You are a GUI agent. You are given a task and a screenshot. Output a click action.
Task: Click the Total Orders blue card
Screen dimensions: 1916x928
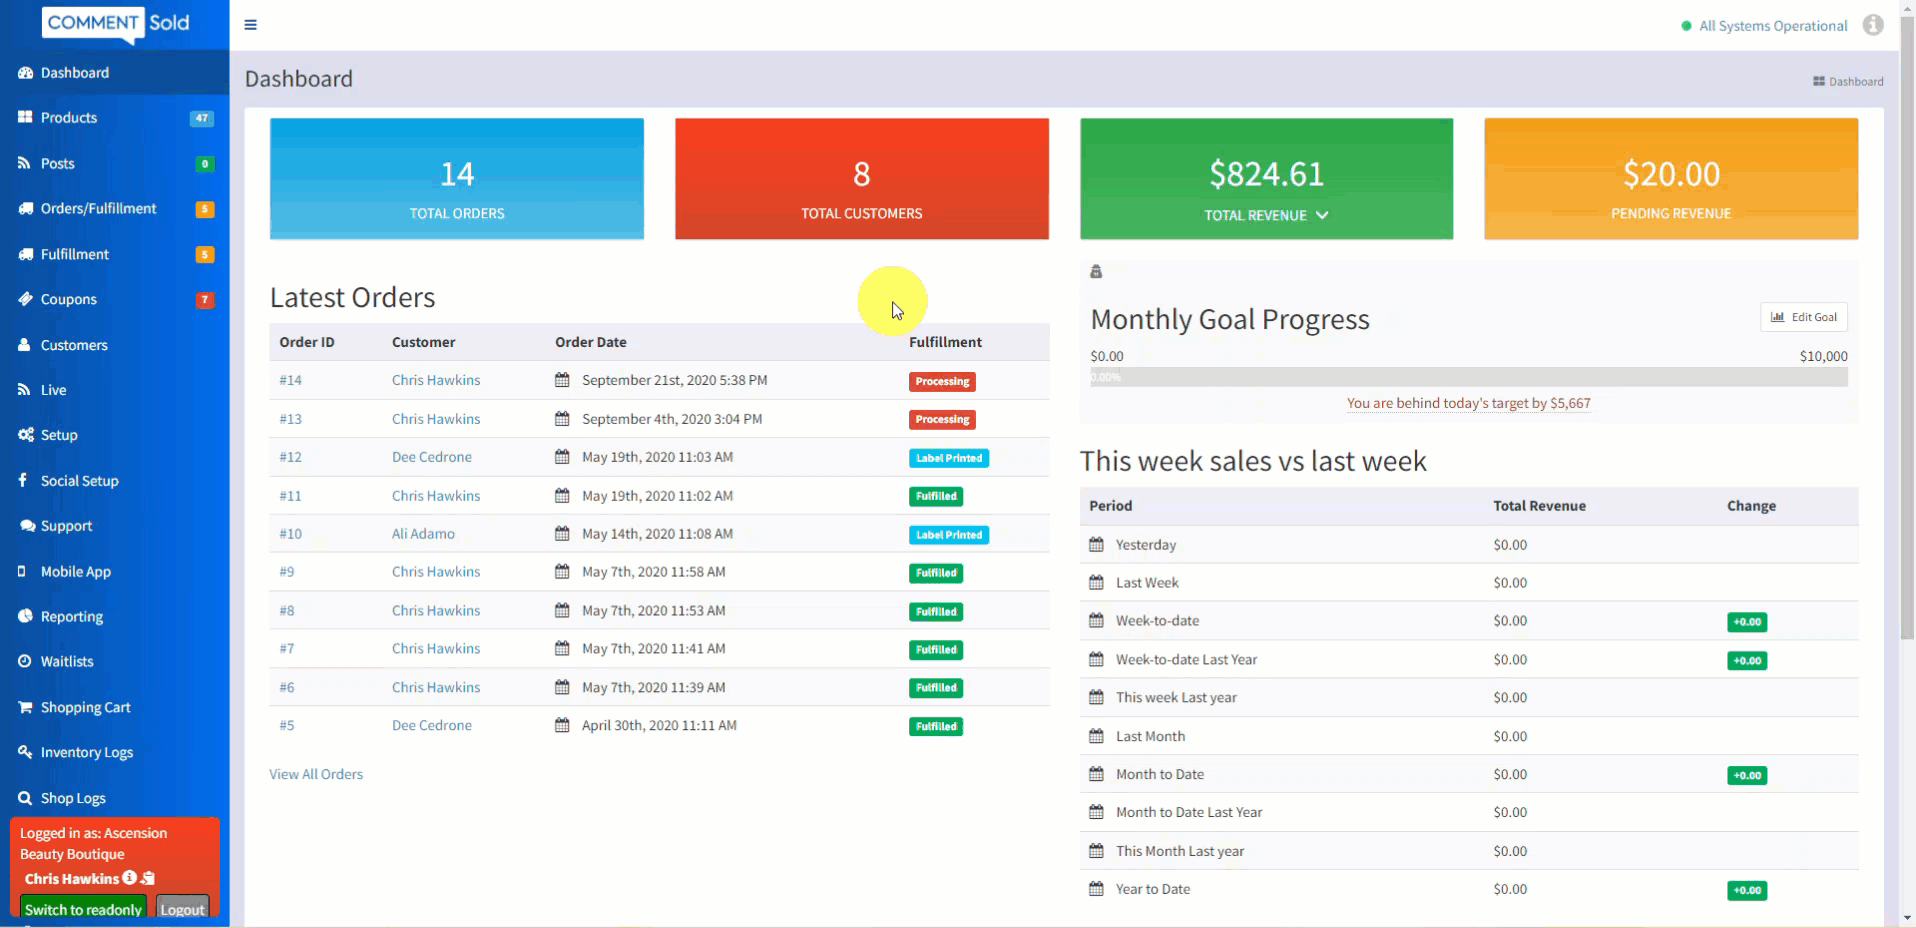[457, 179]
